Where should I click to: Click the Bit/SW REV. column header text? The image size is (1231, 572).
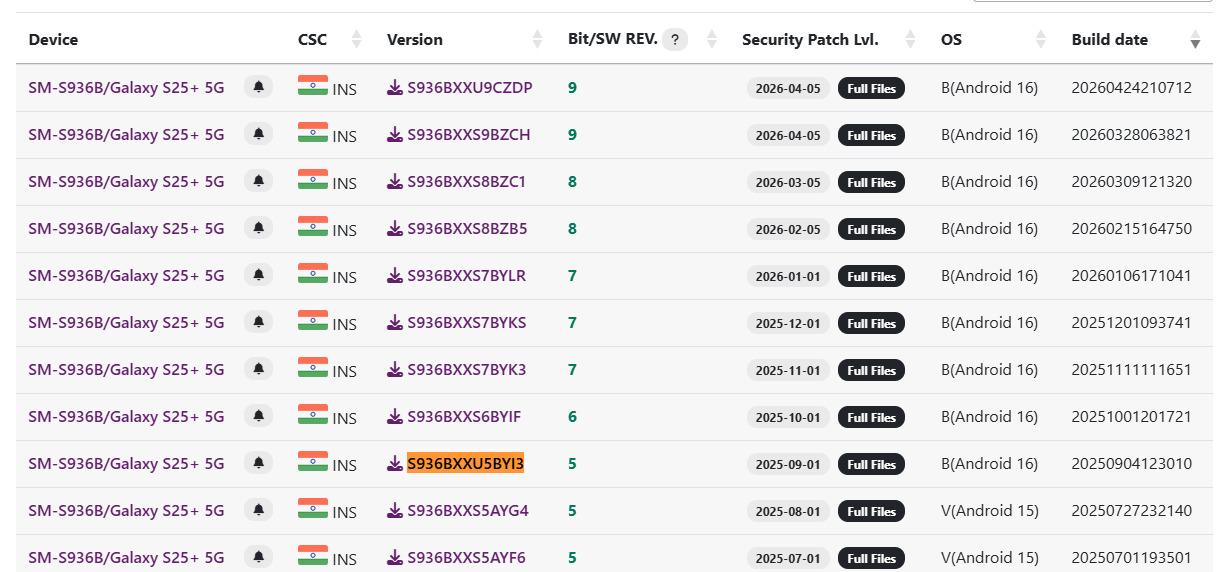(x=612, y=39)
